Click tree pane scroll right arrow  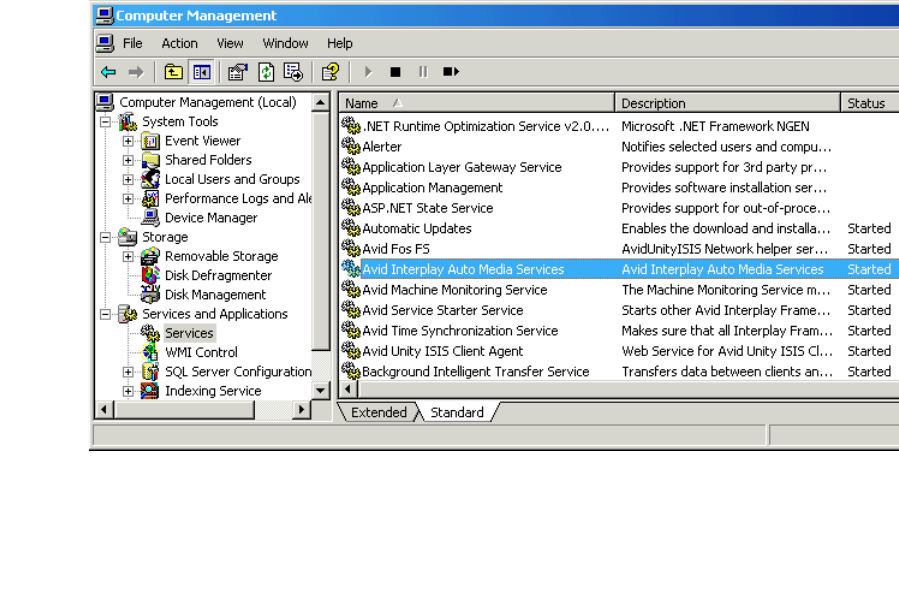coord(301,409)
